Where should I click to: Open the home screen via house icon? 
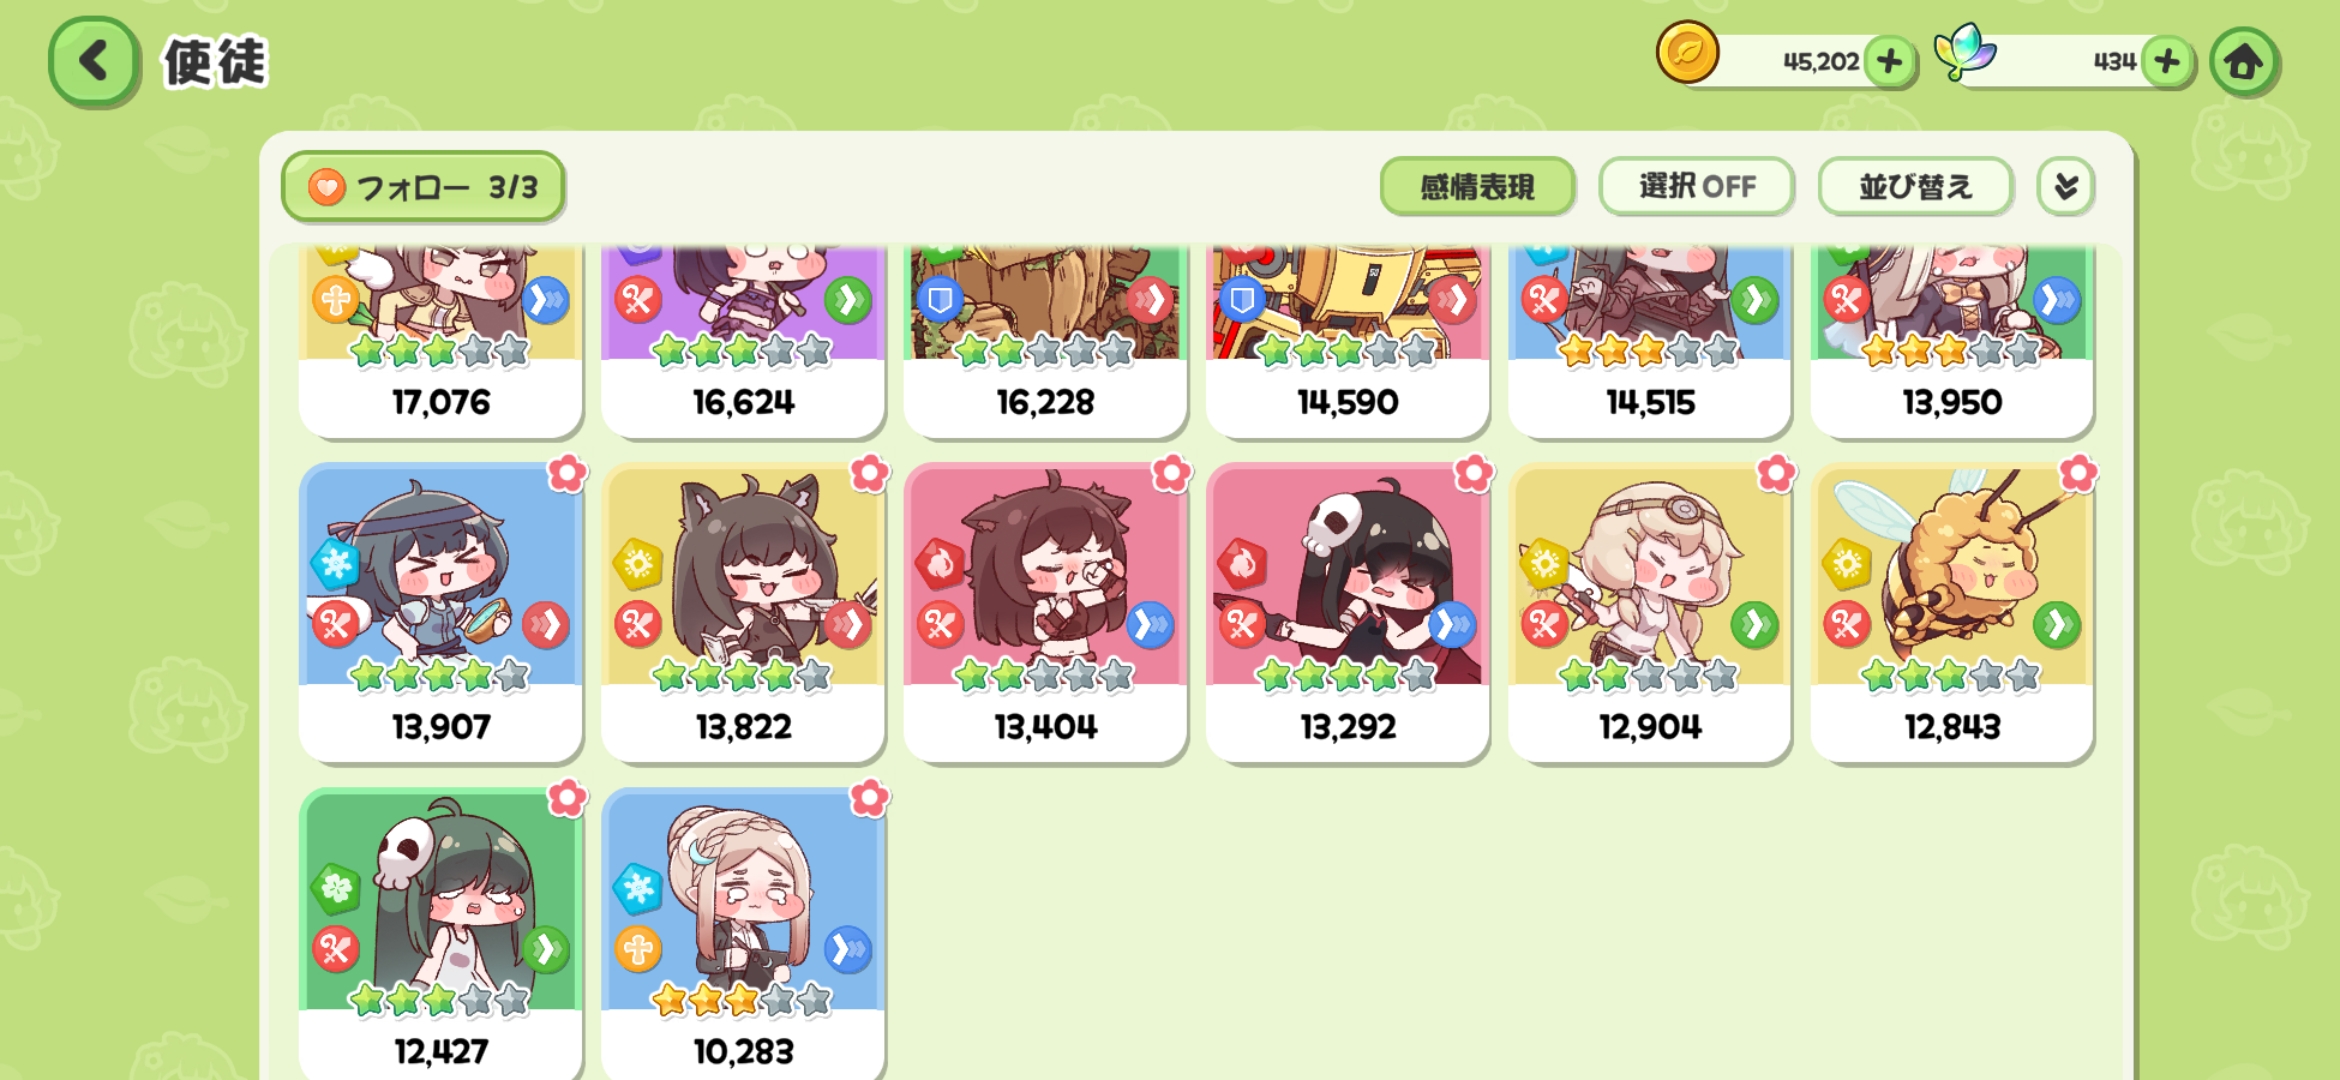[2243, 62]
